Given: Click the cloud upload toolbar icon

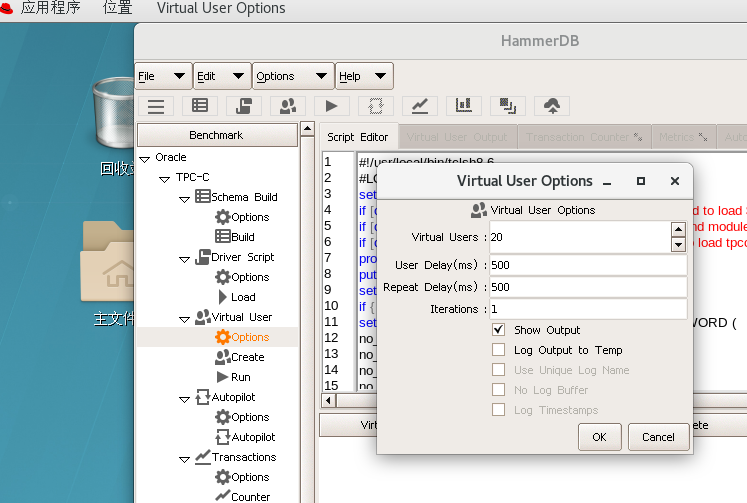Looking at the screenshot, I should coord(552,106).
